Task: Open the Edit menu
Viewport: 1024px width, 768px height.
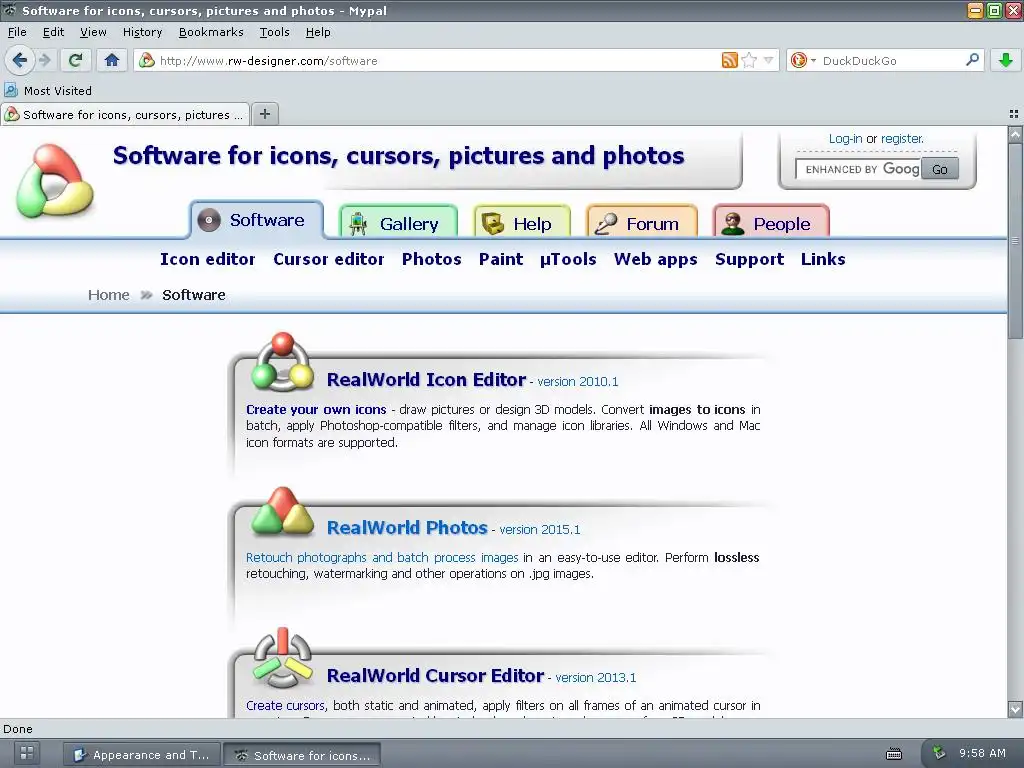Action: 54,32
